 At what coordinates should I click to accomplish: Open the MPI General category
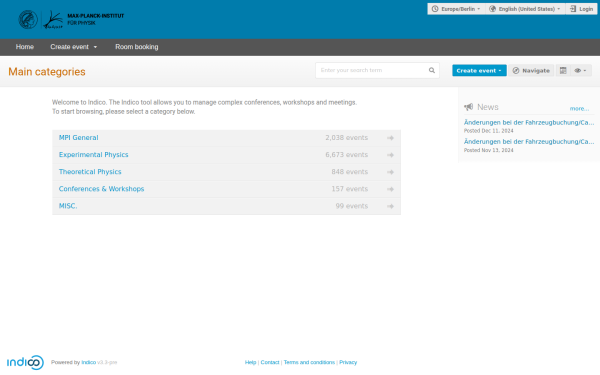78,138
